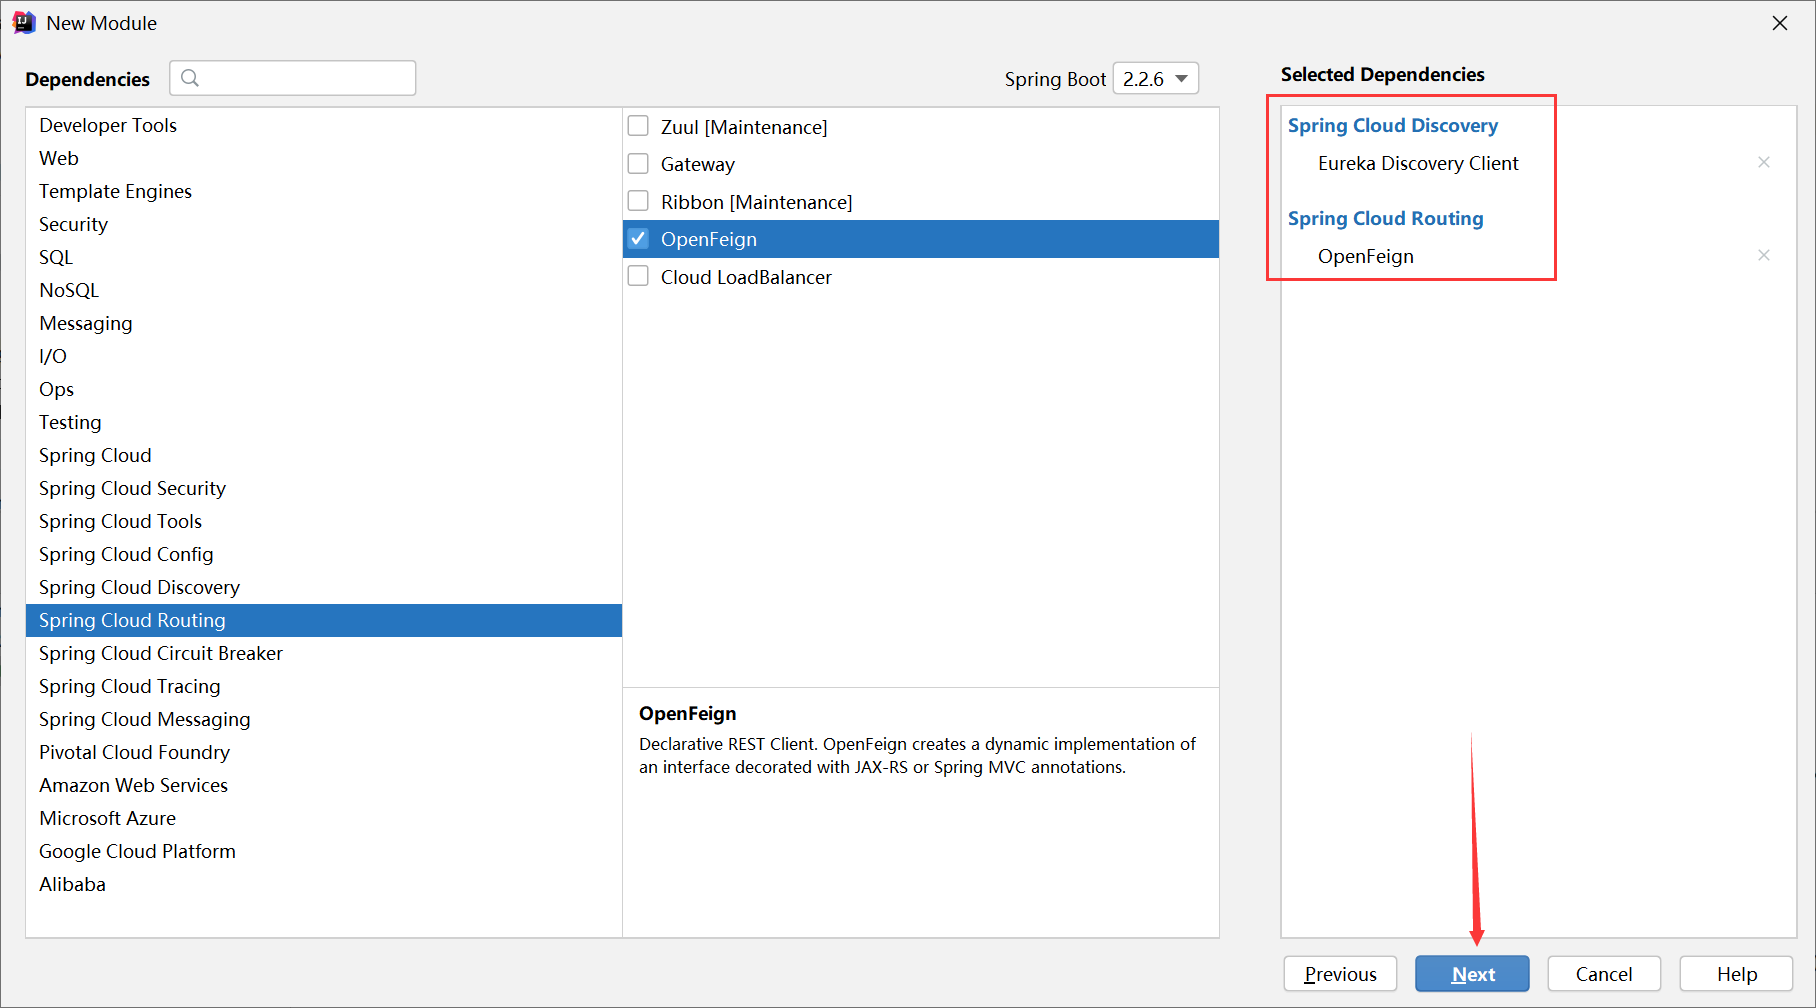
Task: Check the Gateway dependency
Action: point(638,163)
